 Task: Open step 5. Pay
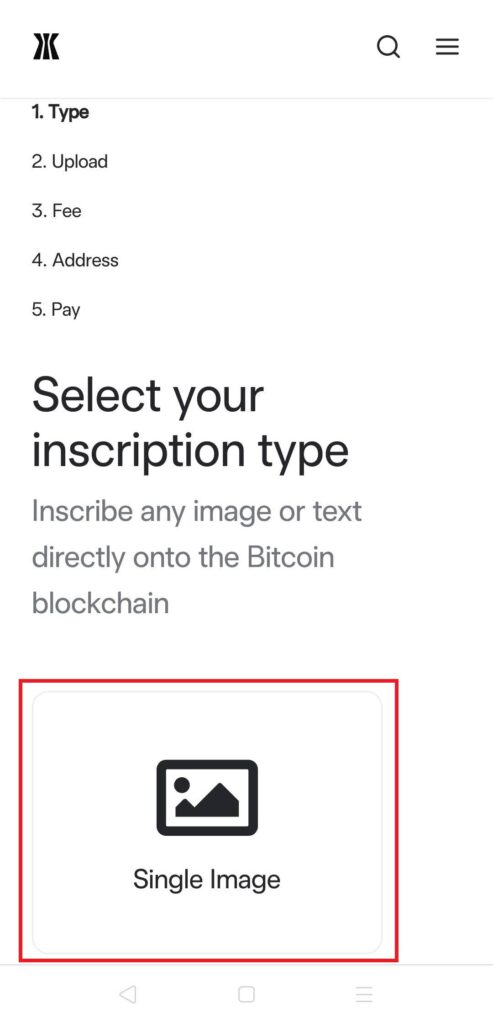(56, 310)
